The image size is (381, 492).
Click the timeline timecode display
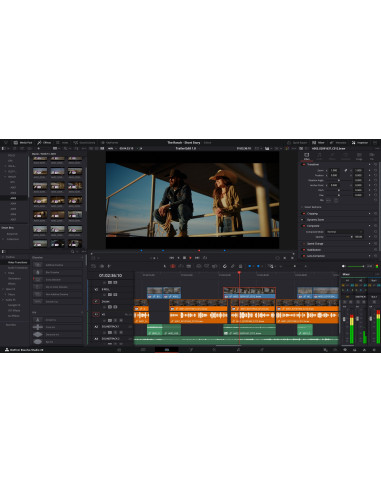point(110,276)
